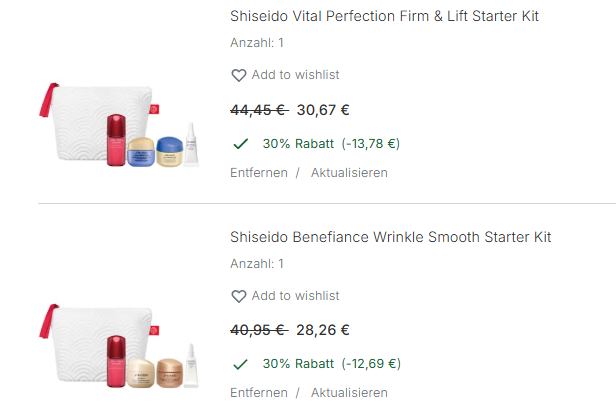Click the crossed-out 44,45 € price
The width and height of the screenshot is (616, 408).
tap(258, 110)
